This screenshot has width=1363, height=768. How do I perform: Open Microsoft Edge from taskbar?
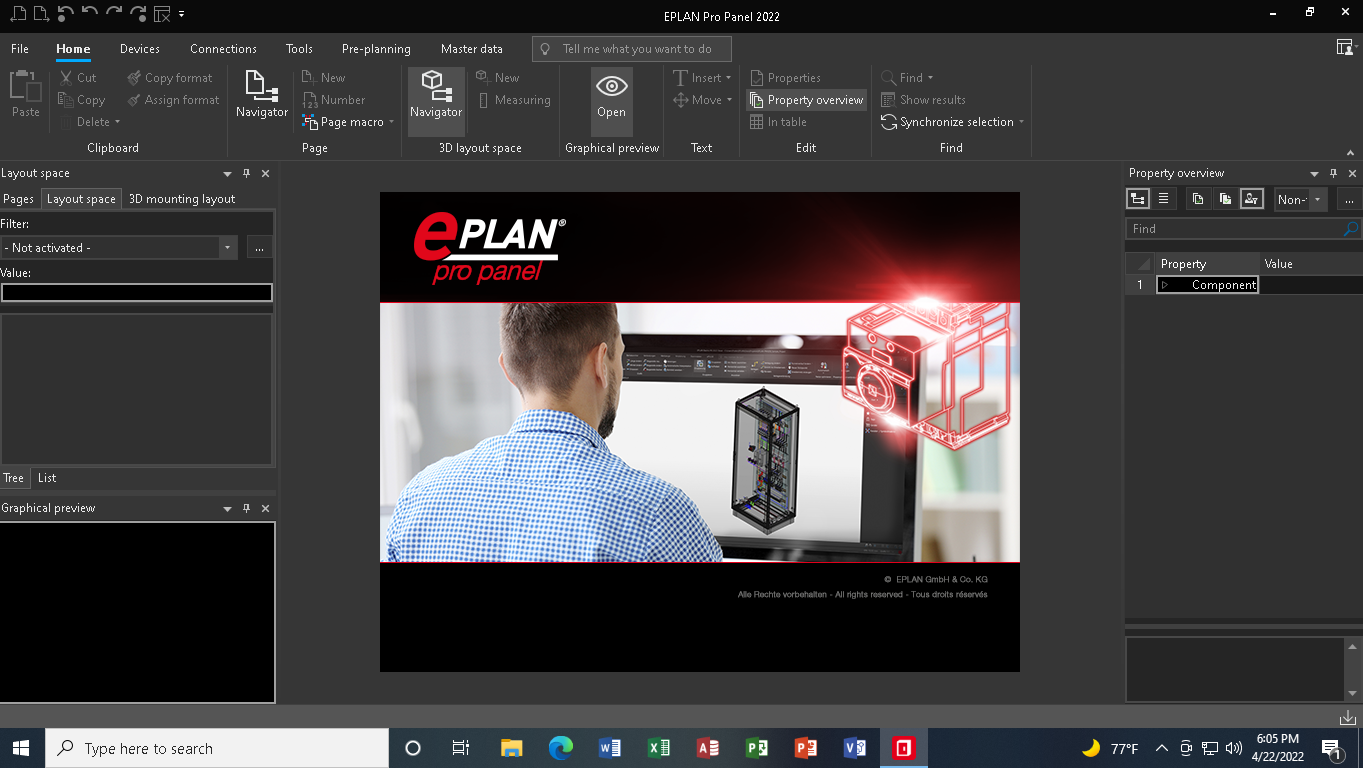(560, 748)
